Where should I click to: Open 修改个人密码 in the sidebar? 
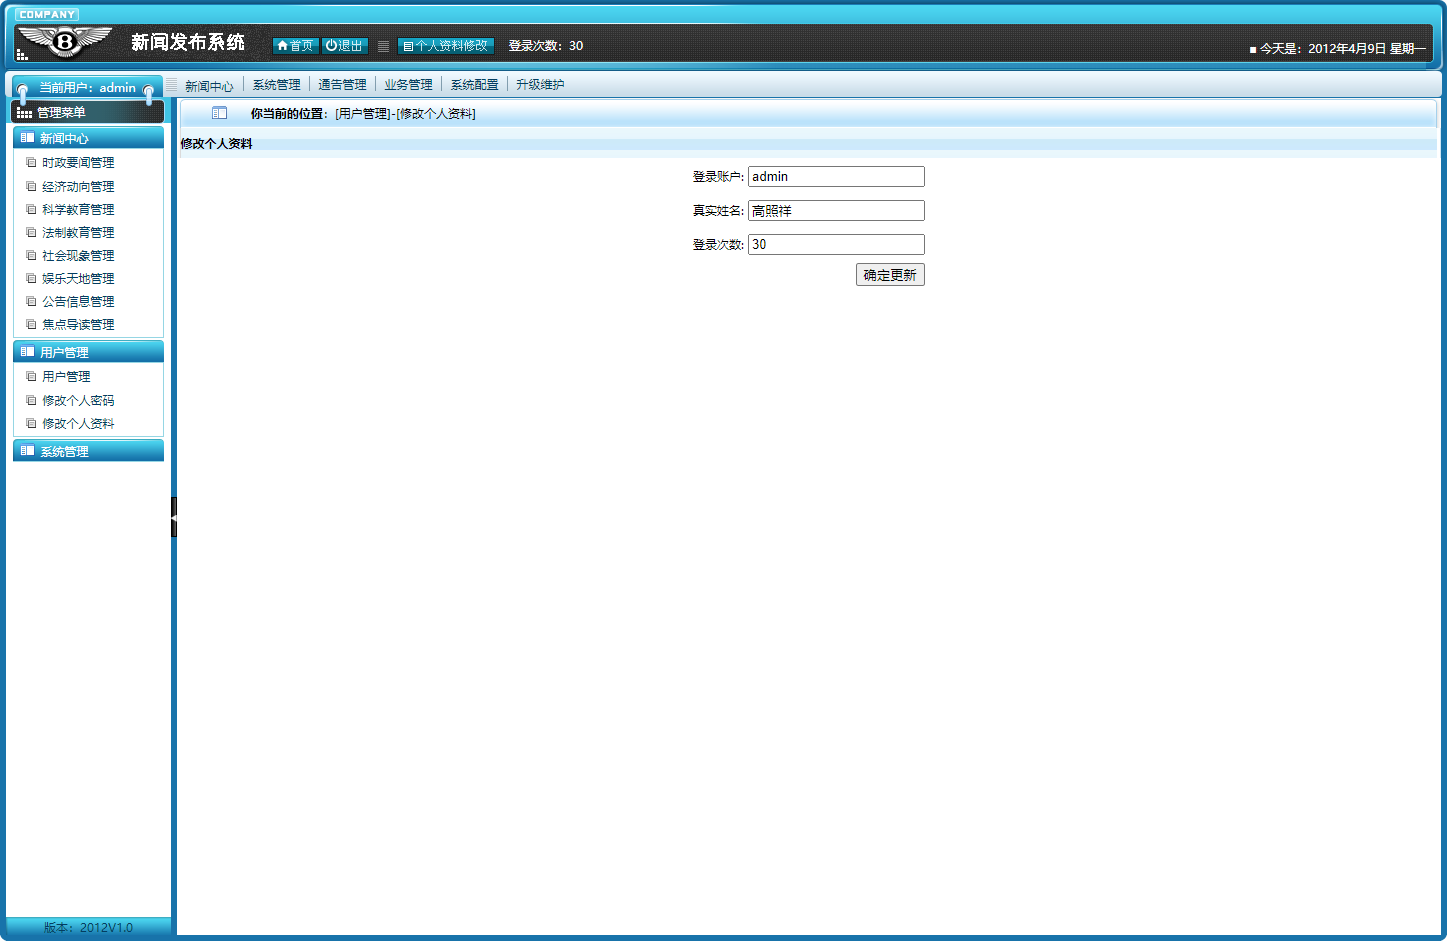coord(78,401)
